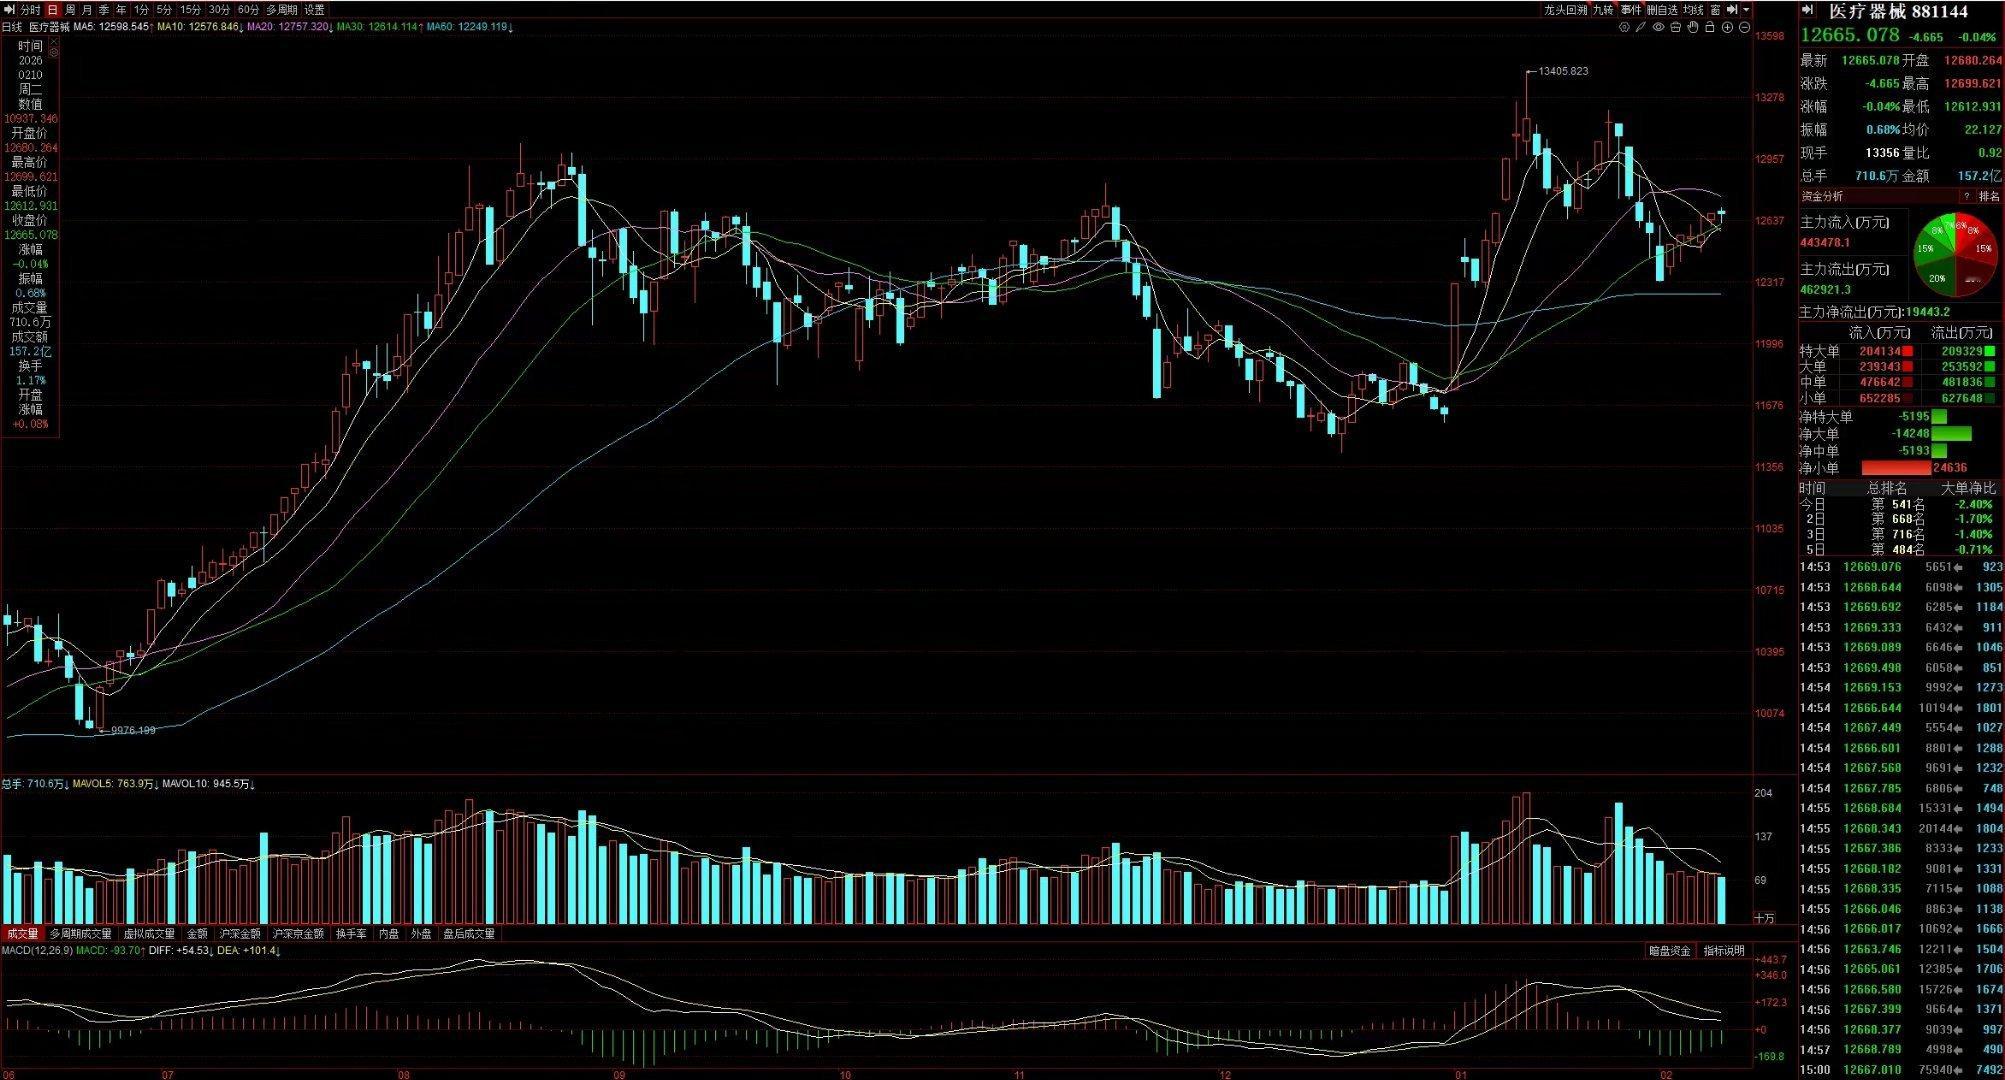Select the pencil drawing tool icon
Image resolution: width=2005 pixels, height=1080 pixels.
pos(1641,27)
